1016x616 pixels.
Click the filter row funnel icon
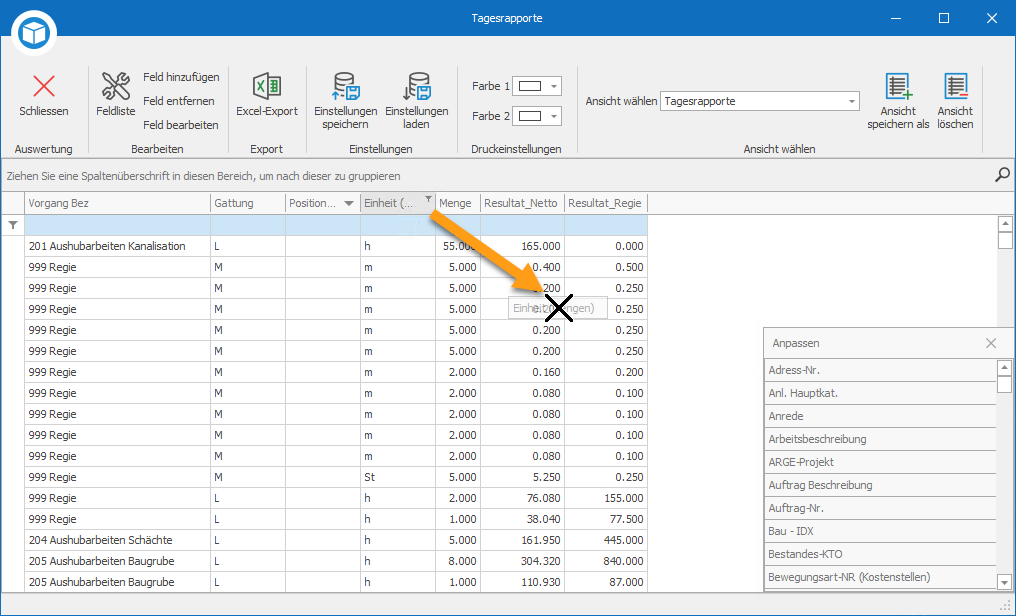pyautogui.click(x=13, y=225)
